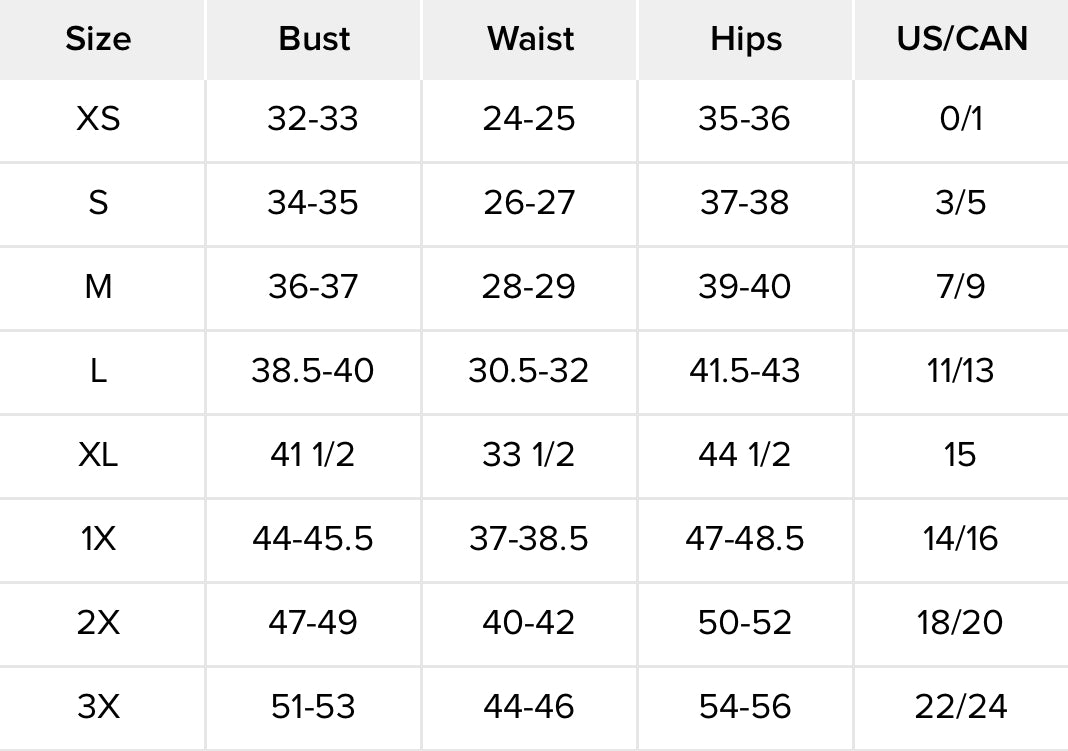1068x751 pixels.
Task: Click the Hips column header
Action: [746, 39]
